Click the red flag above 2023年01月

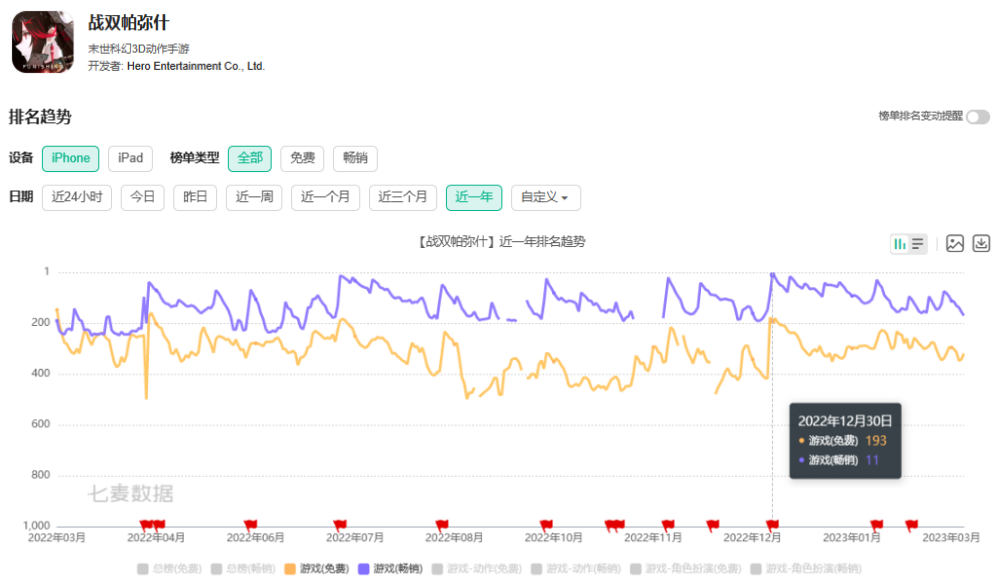click(x=876, y=526)
